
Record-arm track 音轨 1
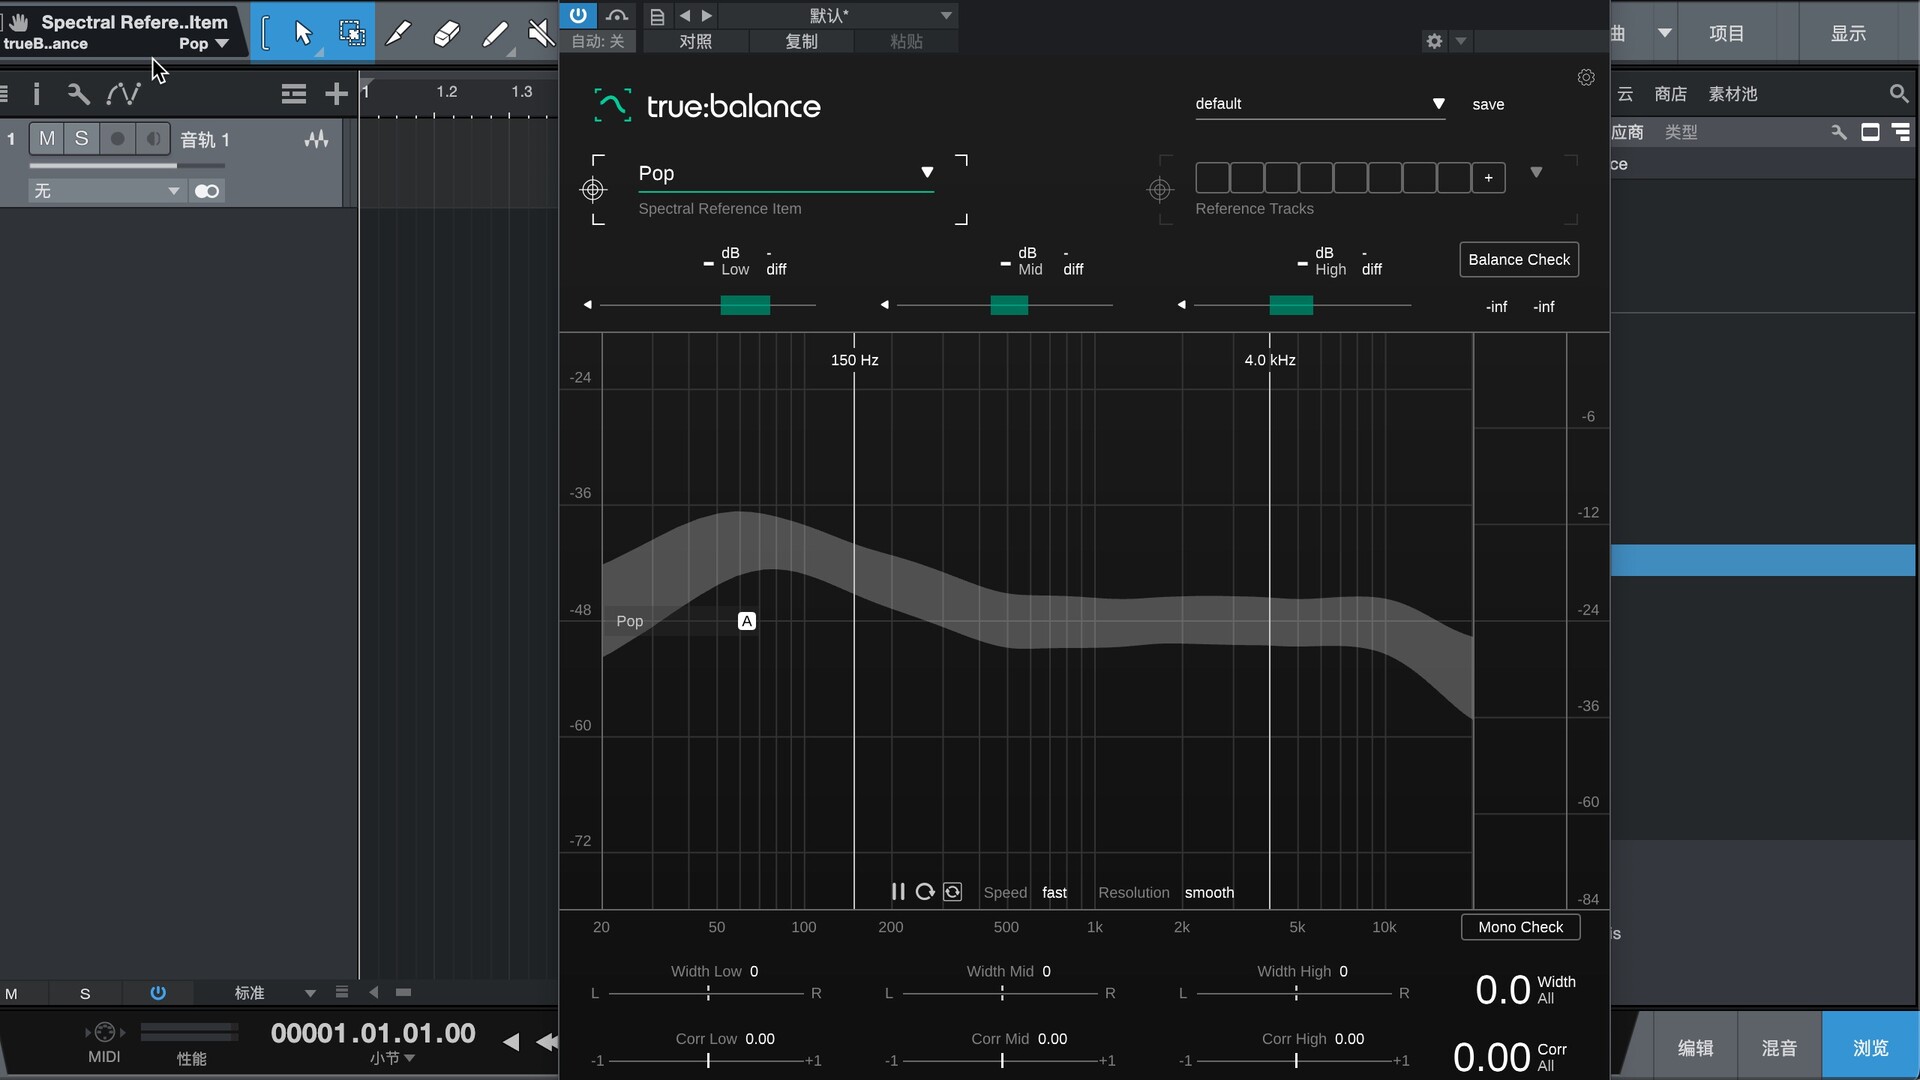(x=117, y=139)
